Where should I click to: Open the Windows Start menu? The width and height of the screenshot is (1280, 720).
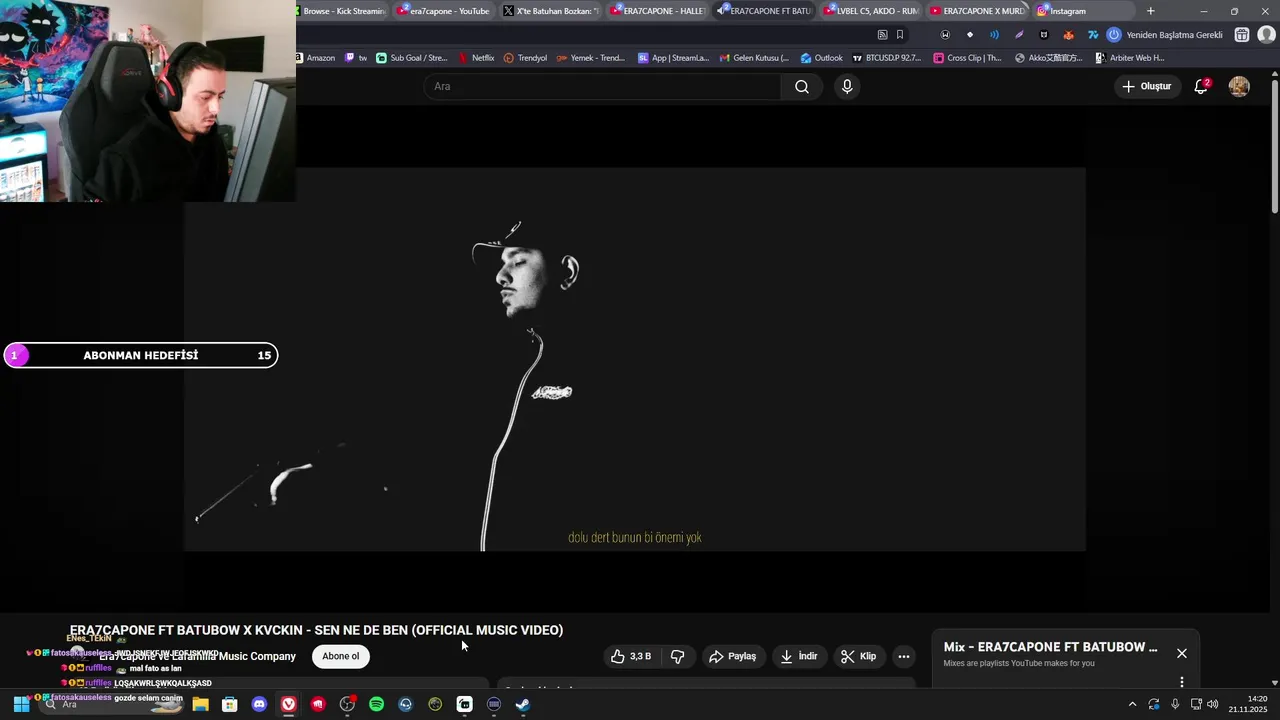21,705
